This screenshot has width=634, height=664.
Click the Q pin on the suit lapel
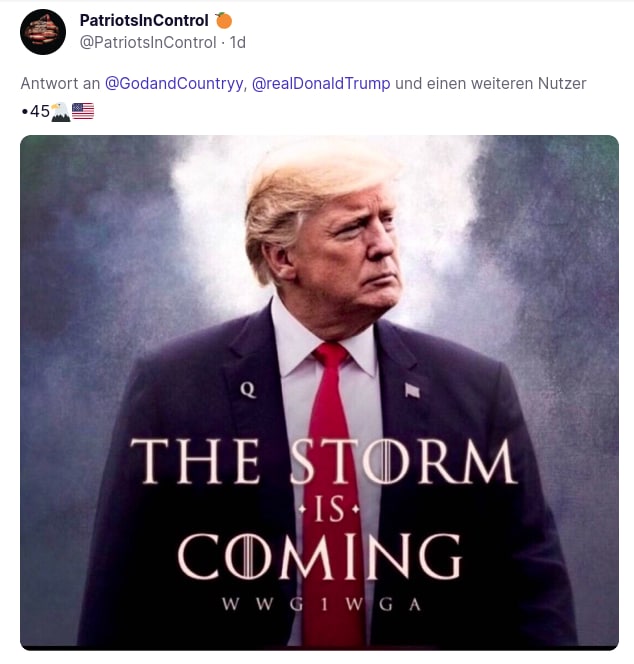(248, 390)
